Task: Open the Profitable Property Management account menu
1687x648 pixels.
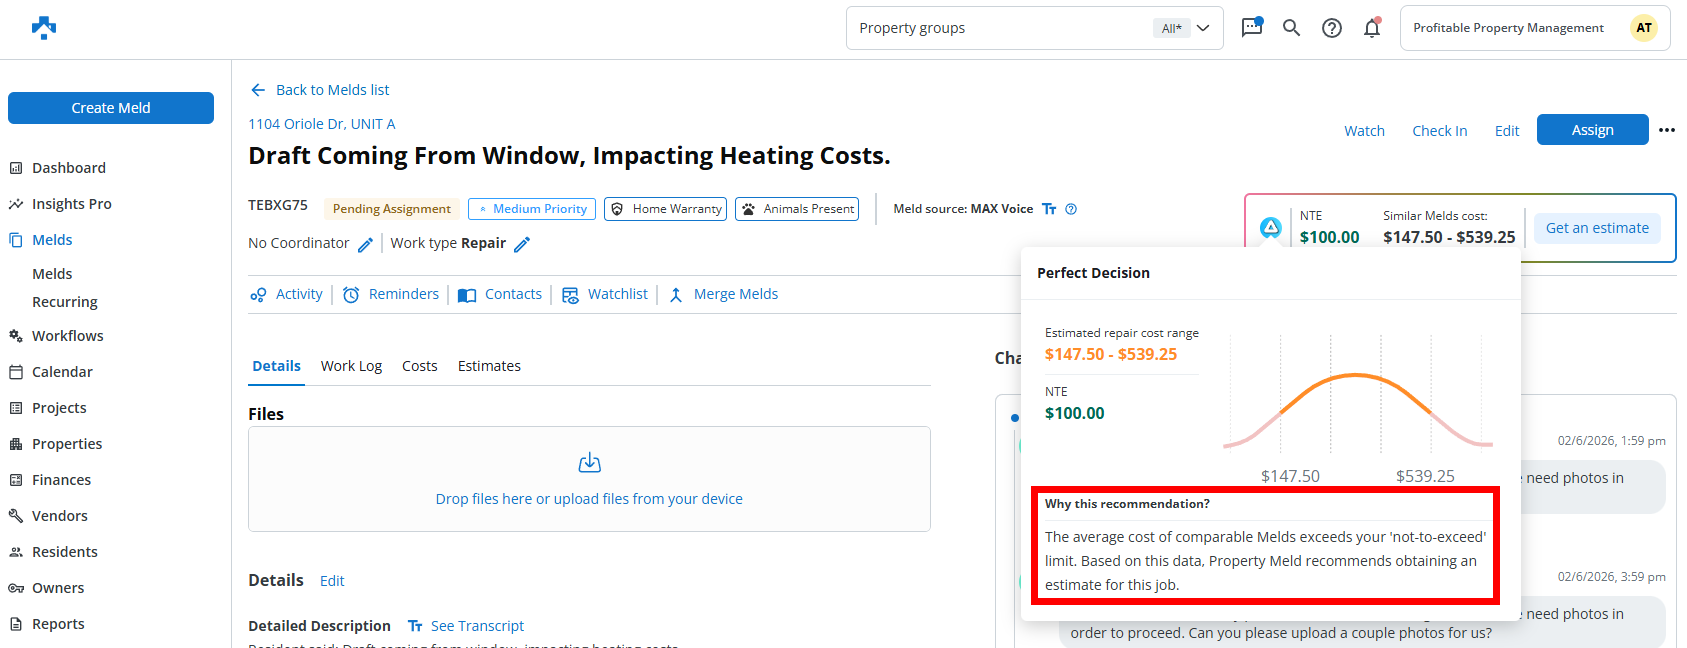Action: click(1534, 28)
